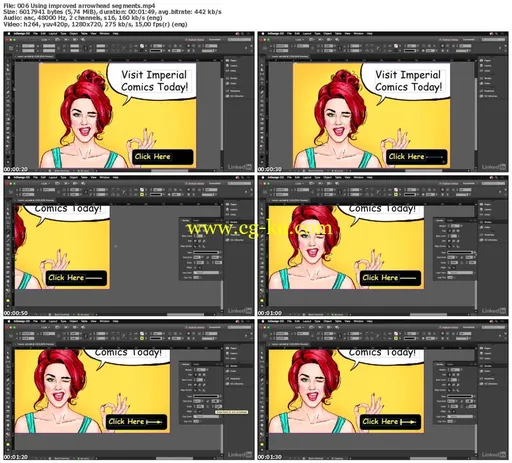Choose miter join in the 00:01:30 frame Stroke panel
Image resolution: width=512 pixels, height=463 pixels.
pyautogui.click(x=449, y=385)
